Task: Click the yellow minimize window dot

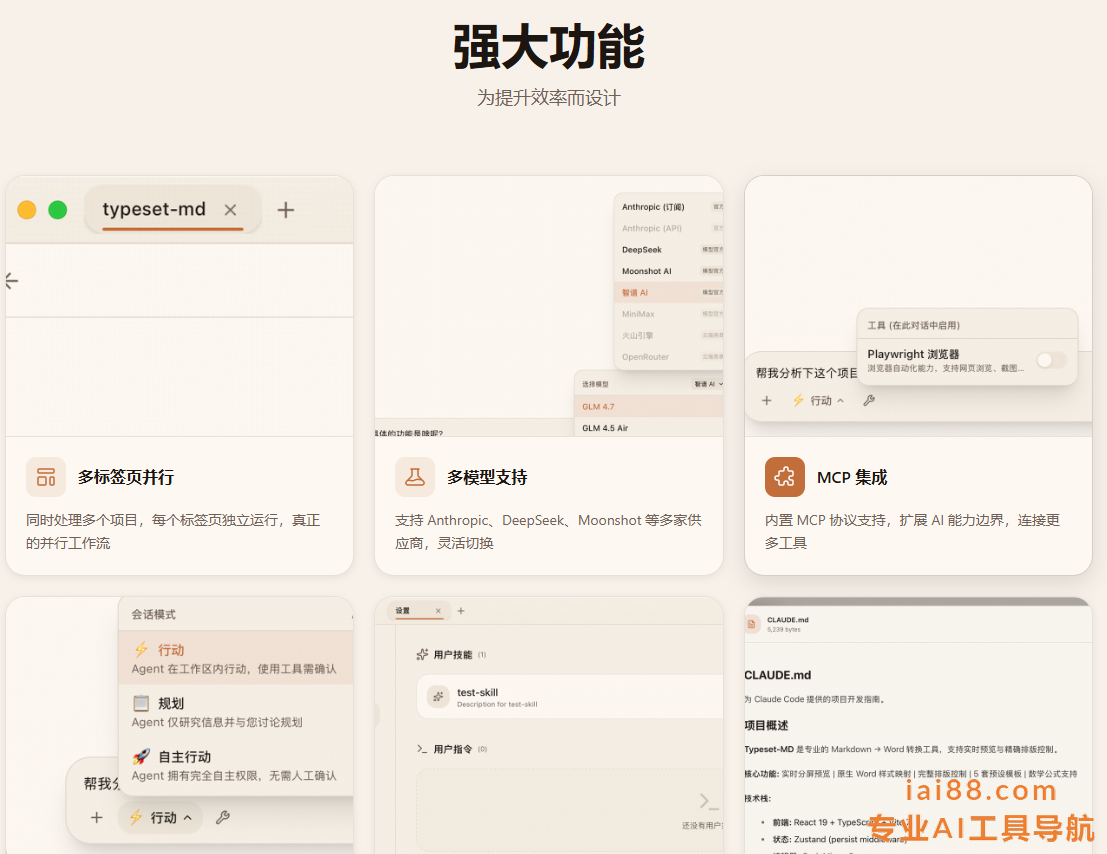Action: click(27, 210)
